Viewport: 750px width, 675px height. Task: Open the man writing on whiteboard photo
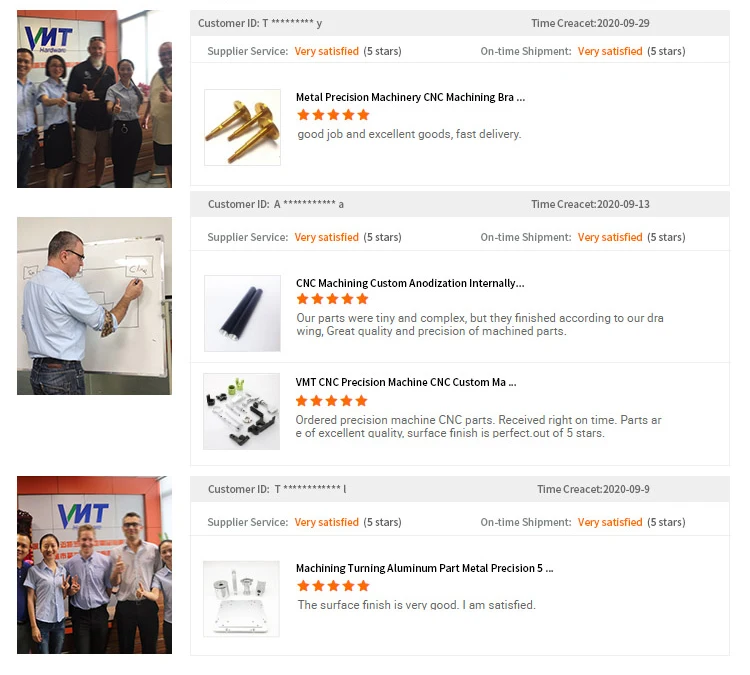pyautogui.click(x=94, y=306)
